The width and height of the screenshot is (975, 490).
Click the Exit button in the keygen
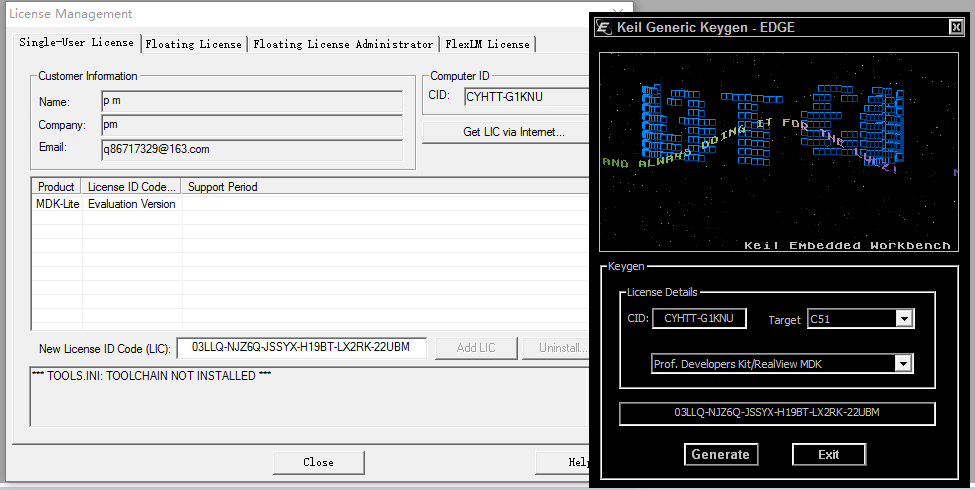pos(828,454)
